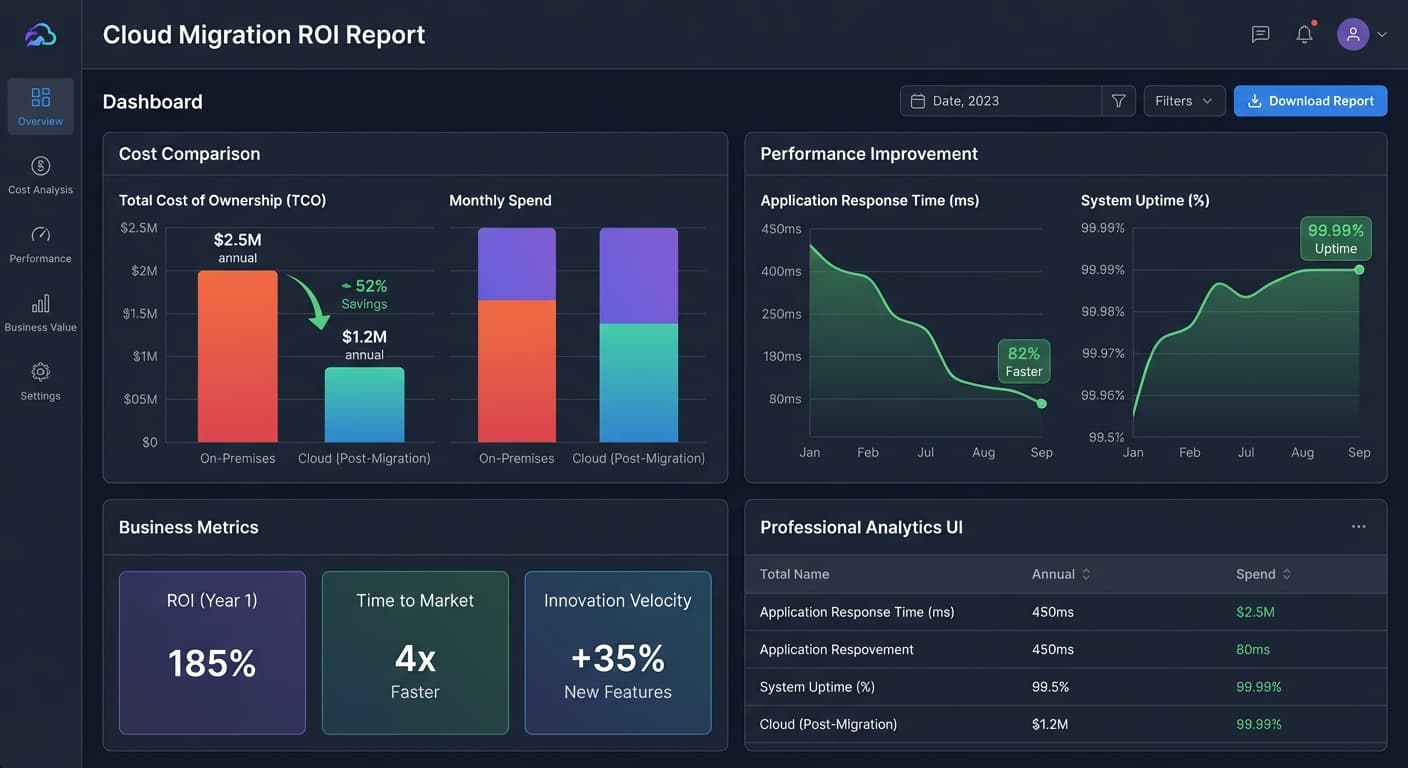The height and width of the screenshot is (768, 1408).
Task: Click the Download Report button
Action: [1310, 101]
